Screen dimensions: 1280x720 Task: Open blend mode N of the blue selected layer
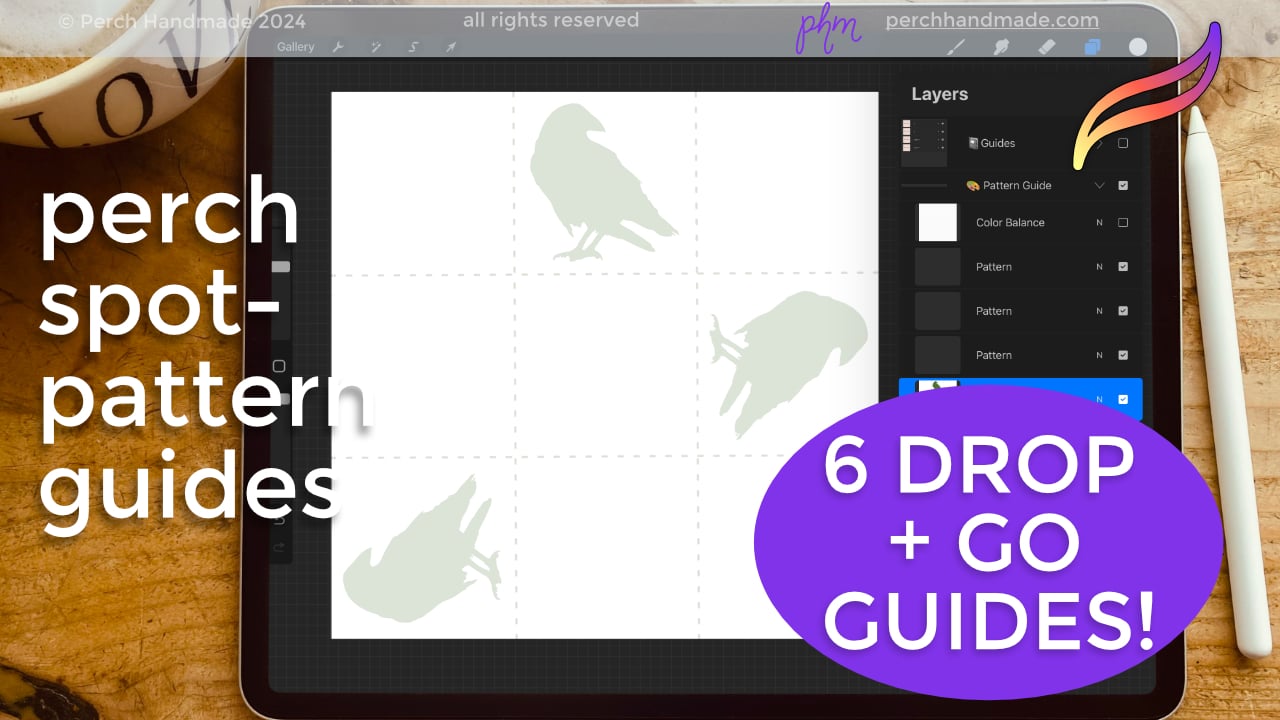point(1099,399)
